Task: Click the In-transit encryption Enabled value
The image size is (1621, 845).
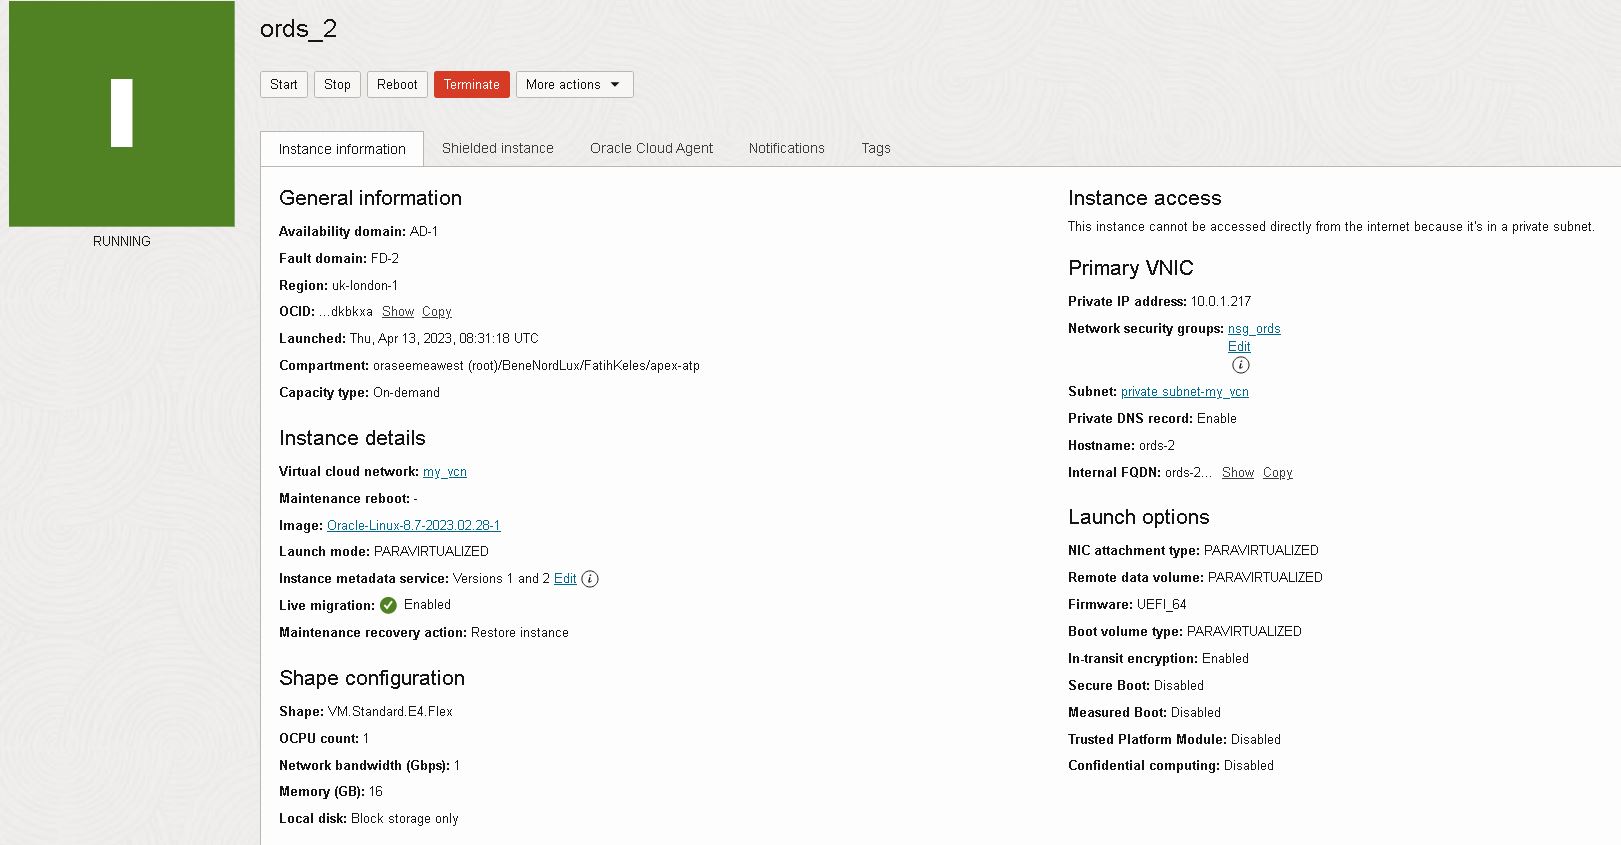Action: click(x=1225, y=659)
